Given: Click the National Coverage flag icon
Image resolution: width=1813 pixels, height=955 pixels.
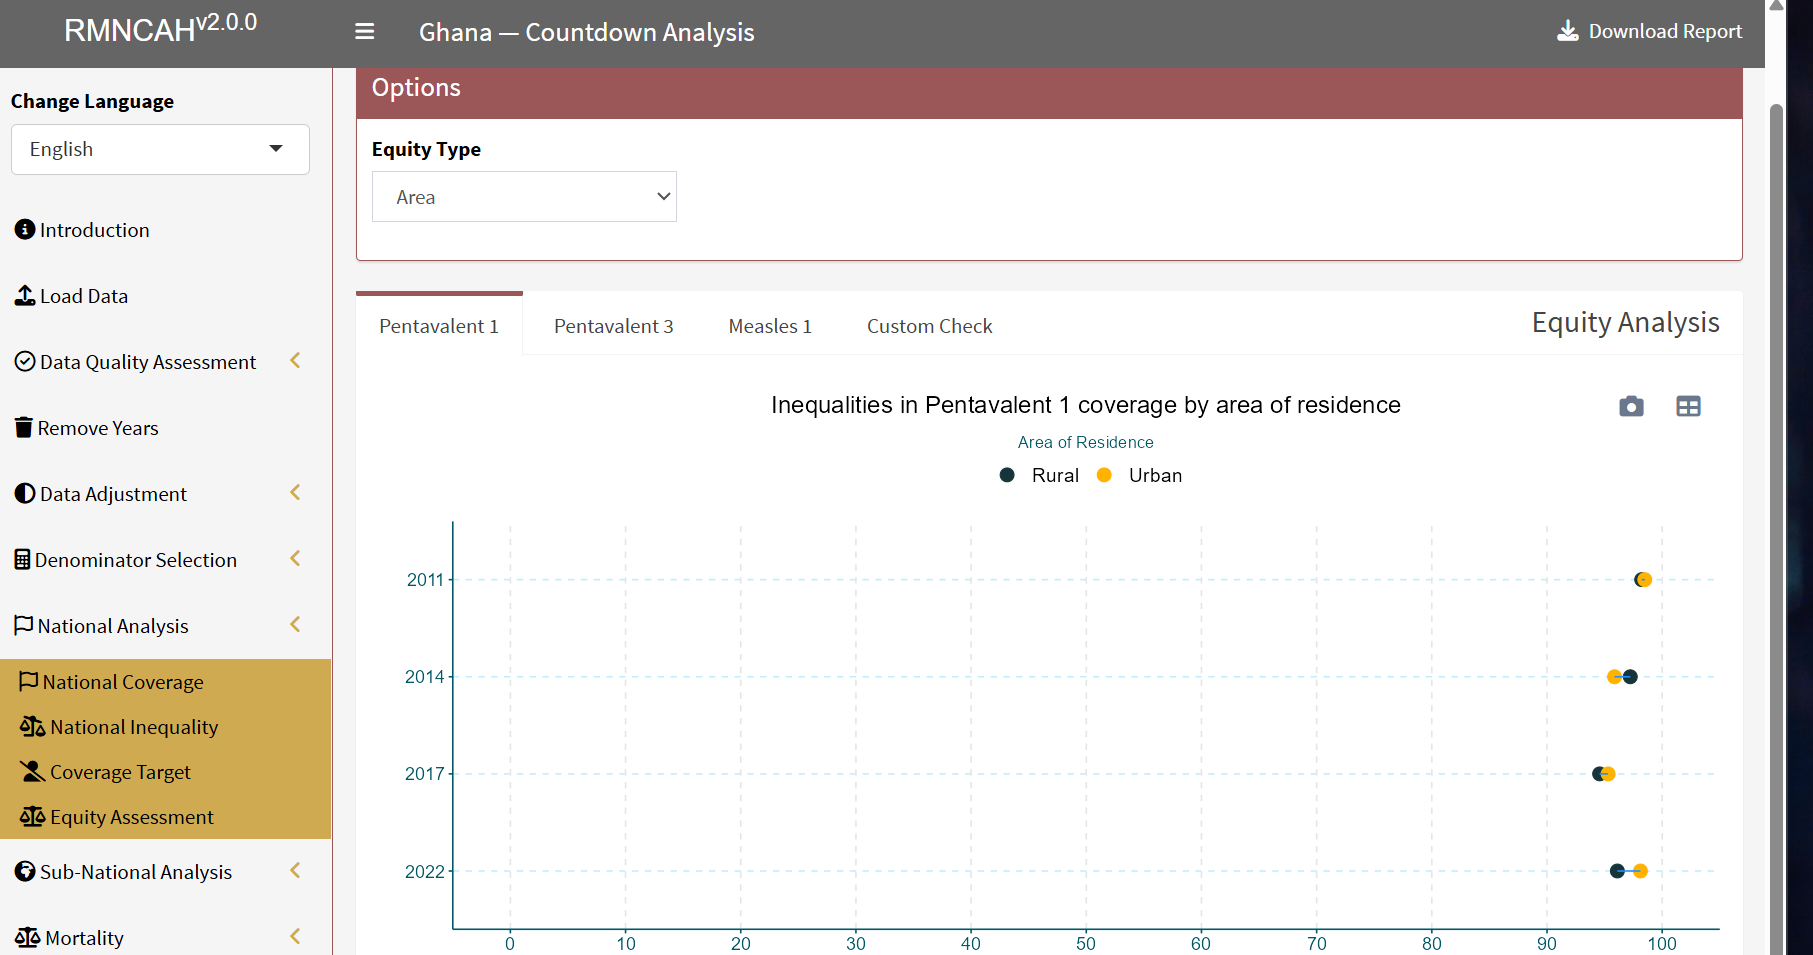Looking at the screenshot, I should click(x=29, y=681).
